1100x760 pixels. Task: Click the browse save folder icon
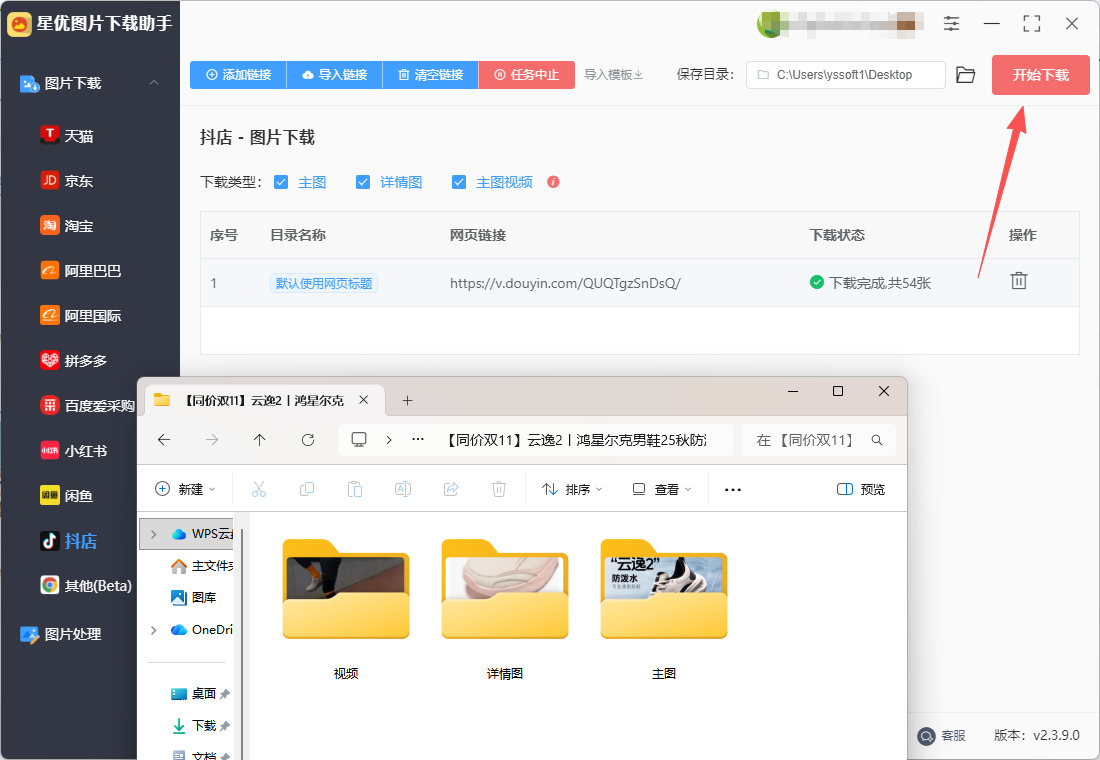(x=965, y=74)
